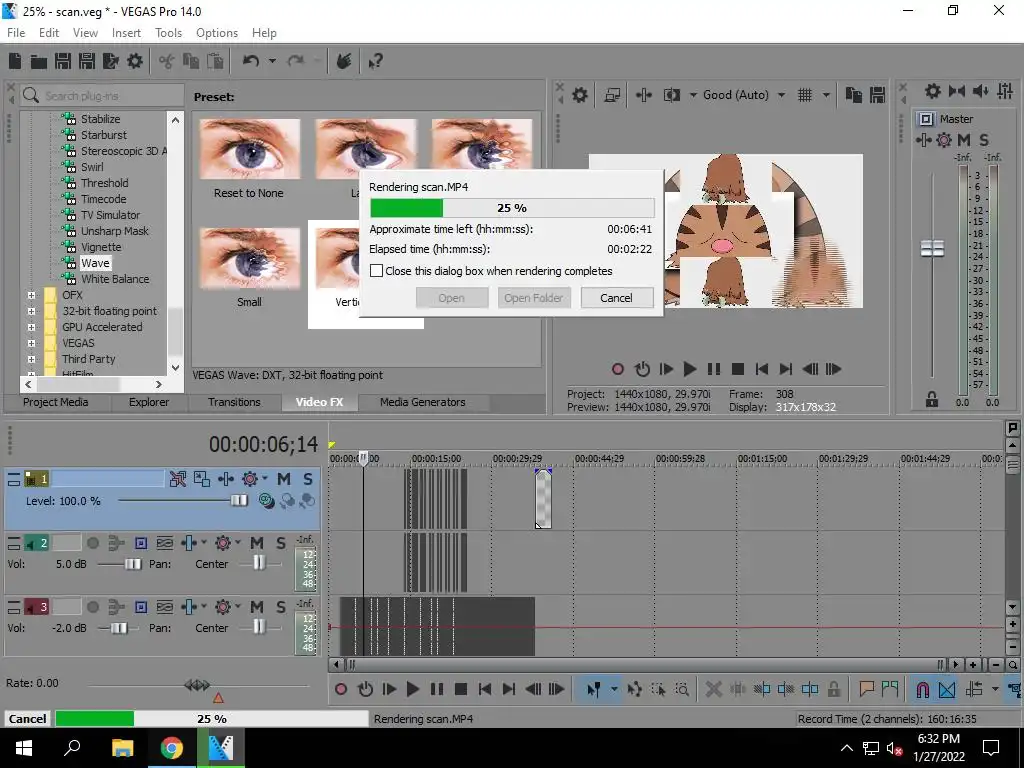The width and height of the screenshot is (1024, 768).
Task: Expand the OFX folder
Action: (31, 295)
